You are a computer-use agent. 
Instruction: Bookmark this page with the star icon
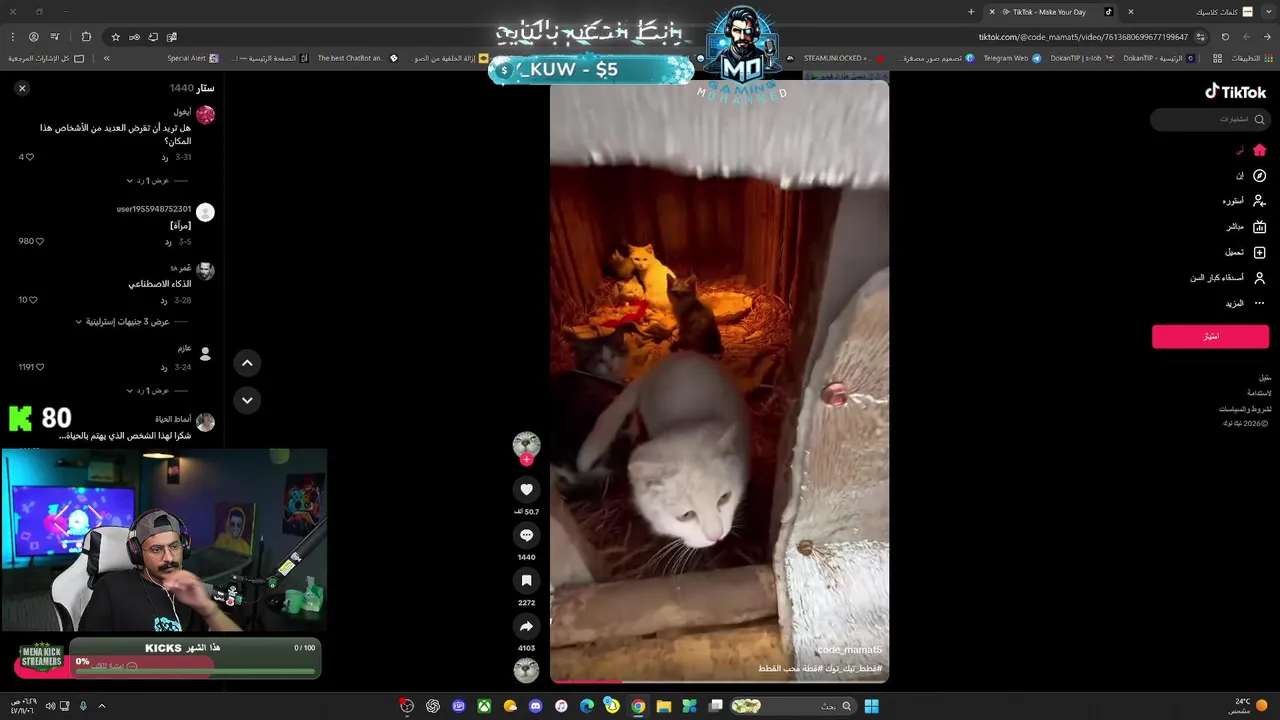pos(115,37)
